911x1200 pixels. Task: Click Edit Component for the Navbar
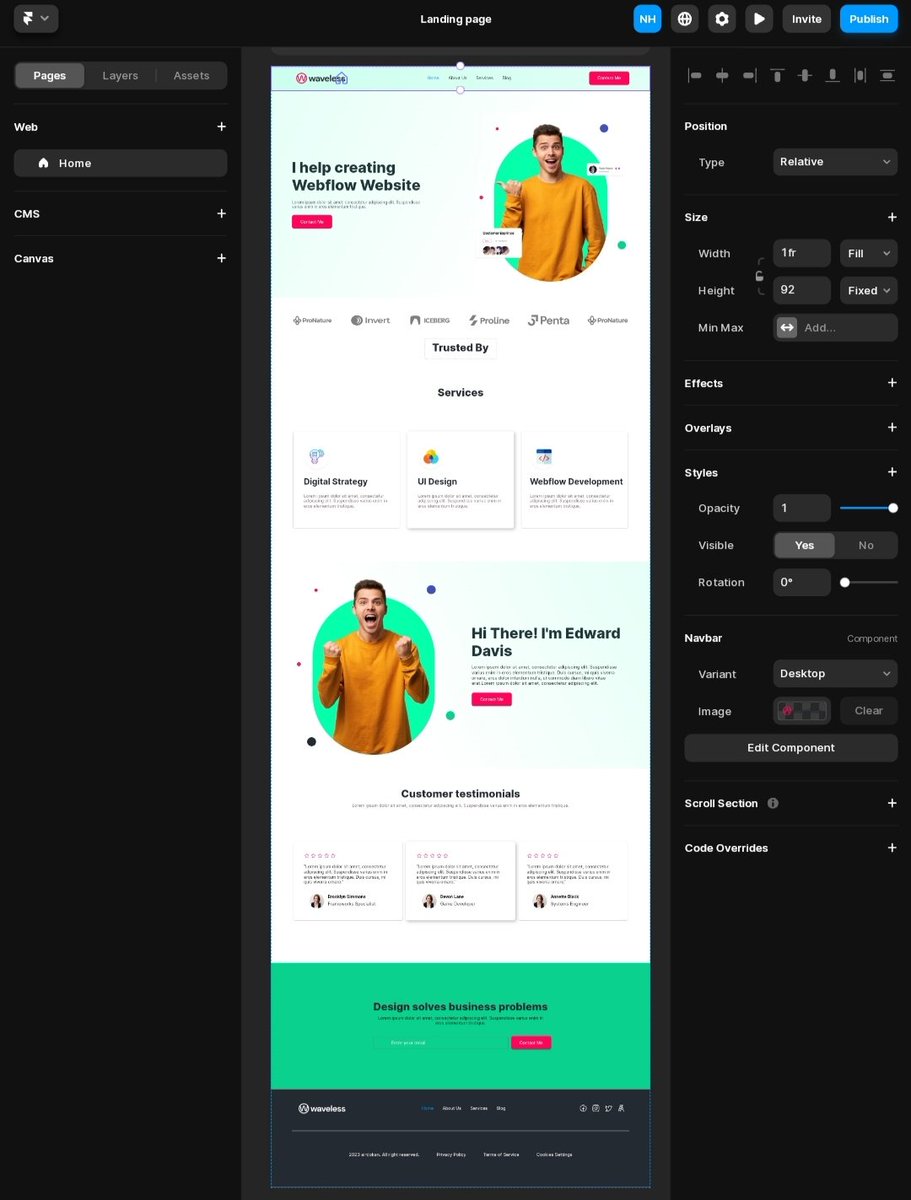click(790, 747)
